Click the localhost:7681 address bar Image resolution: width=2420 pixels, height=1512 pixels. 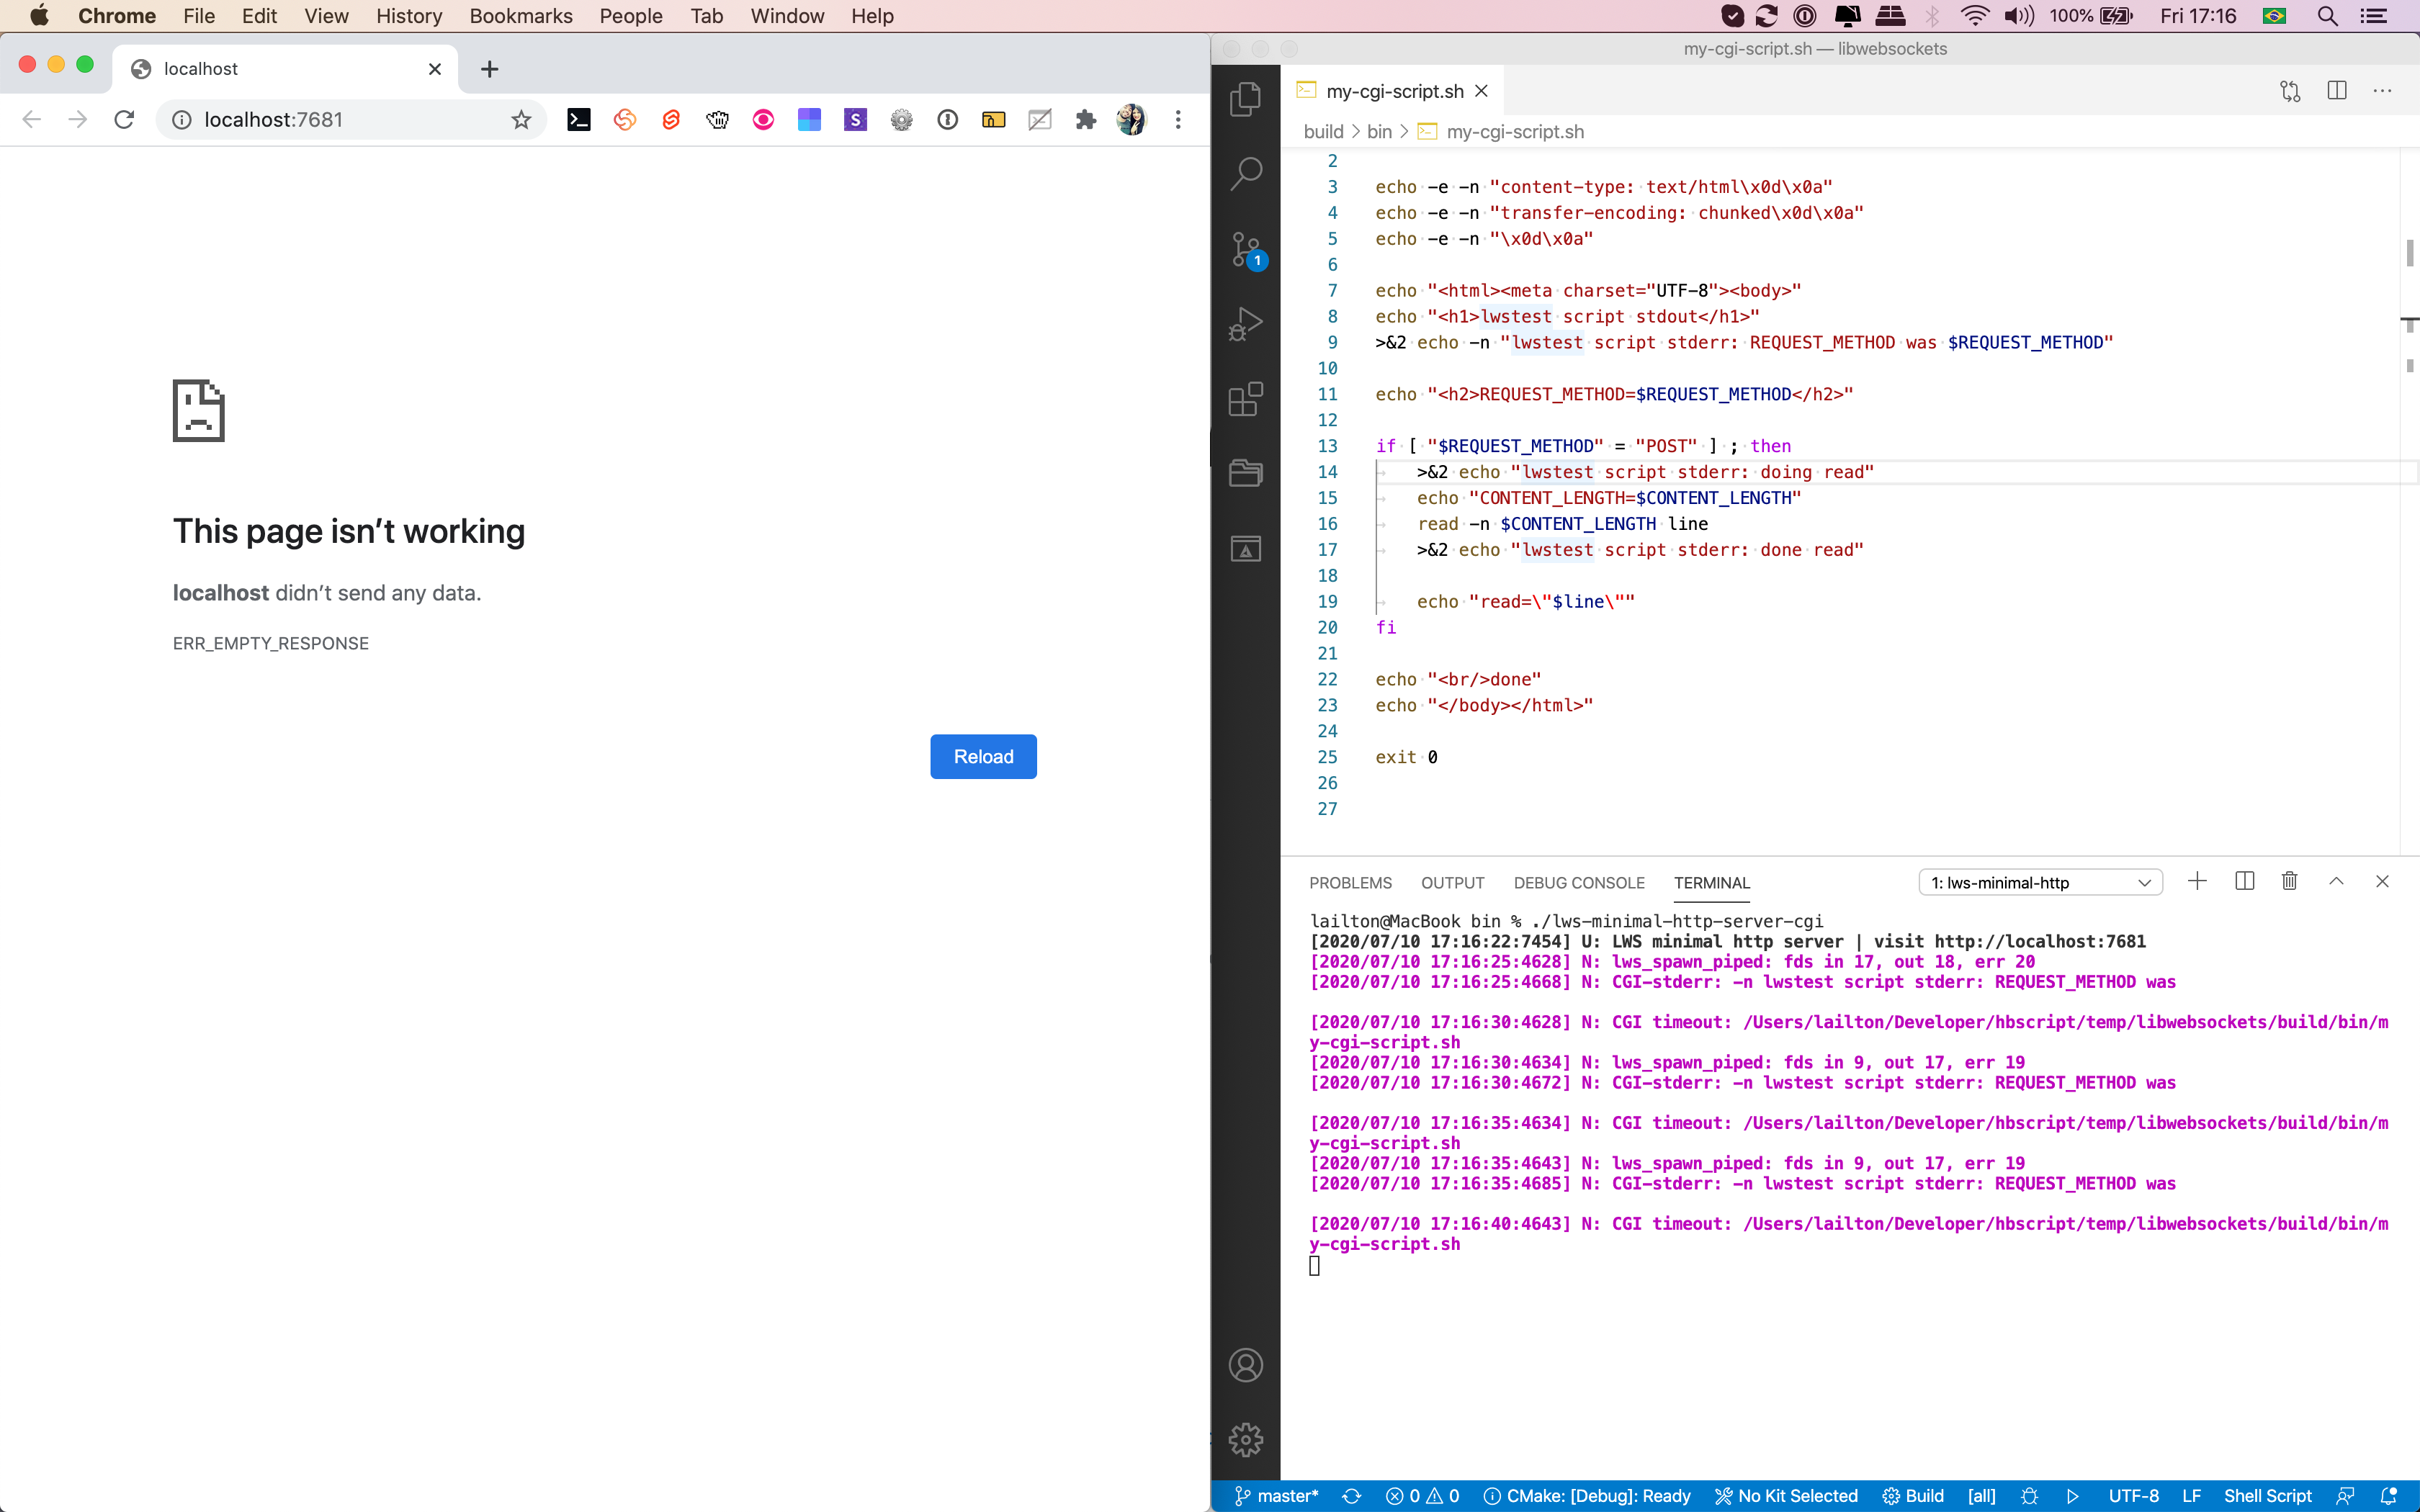(x=350, y=120)
